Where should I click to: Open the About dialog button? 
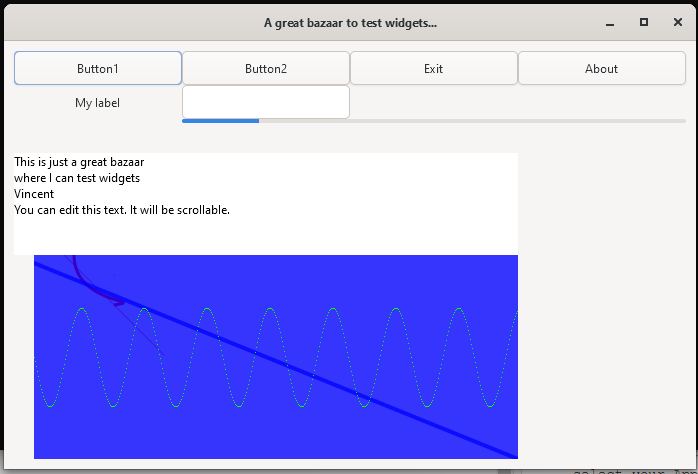[x=601, y=68]
